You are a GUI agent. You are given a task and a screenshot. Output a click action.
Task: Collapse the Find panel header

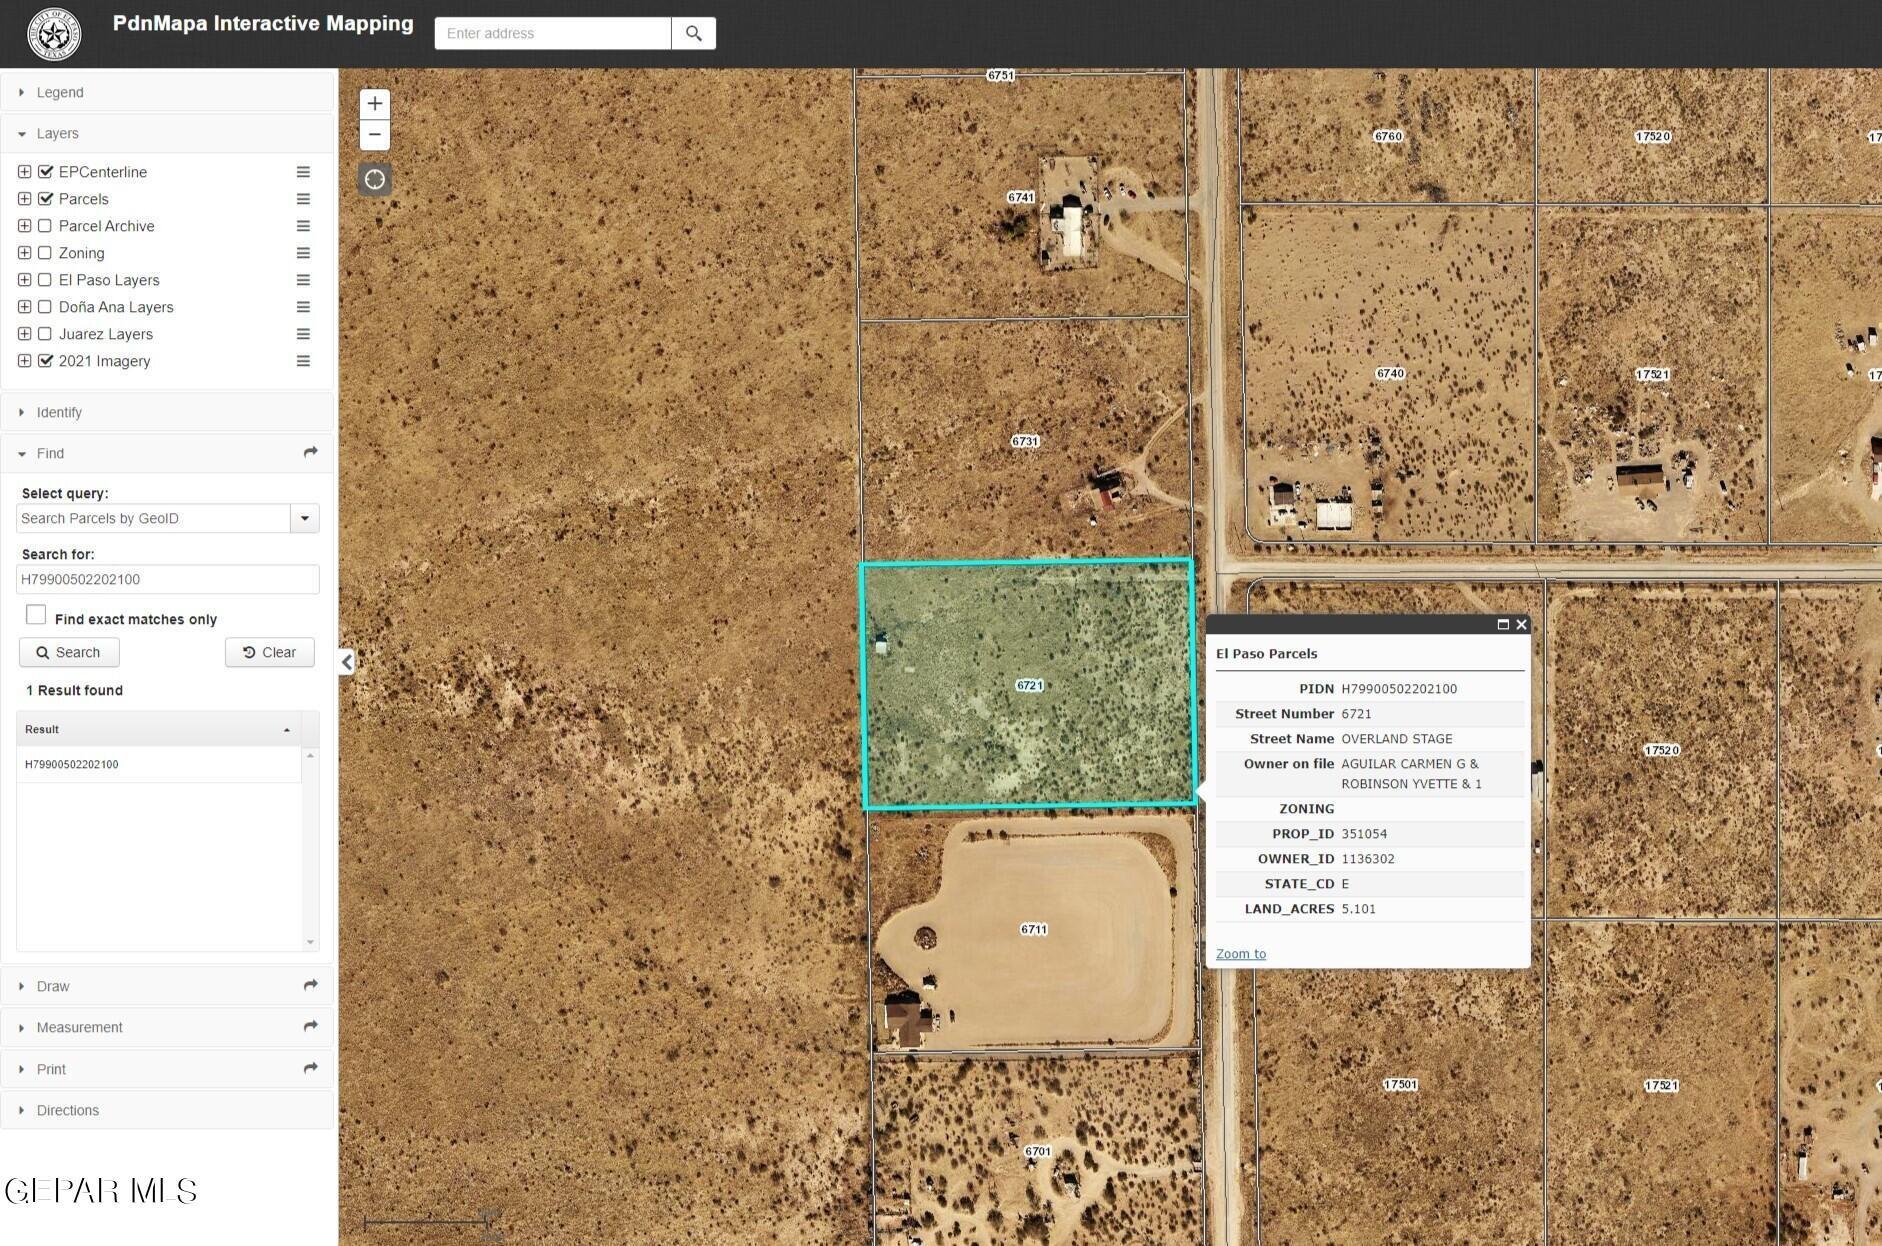(167, 453)
